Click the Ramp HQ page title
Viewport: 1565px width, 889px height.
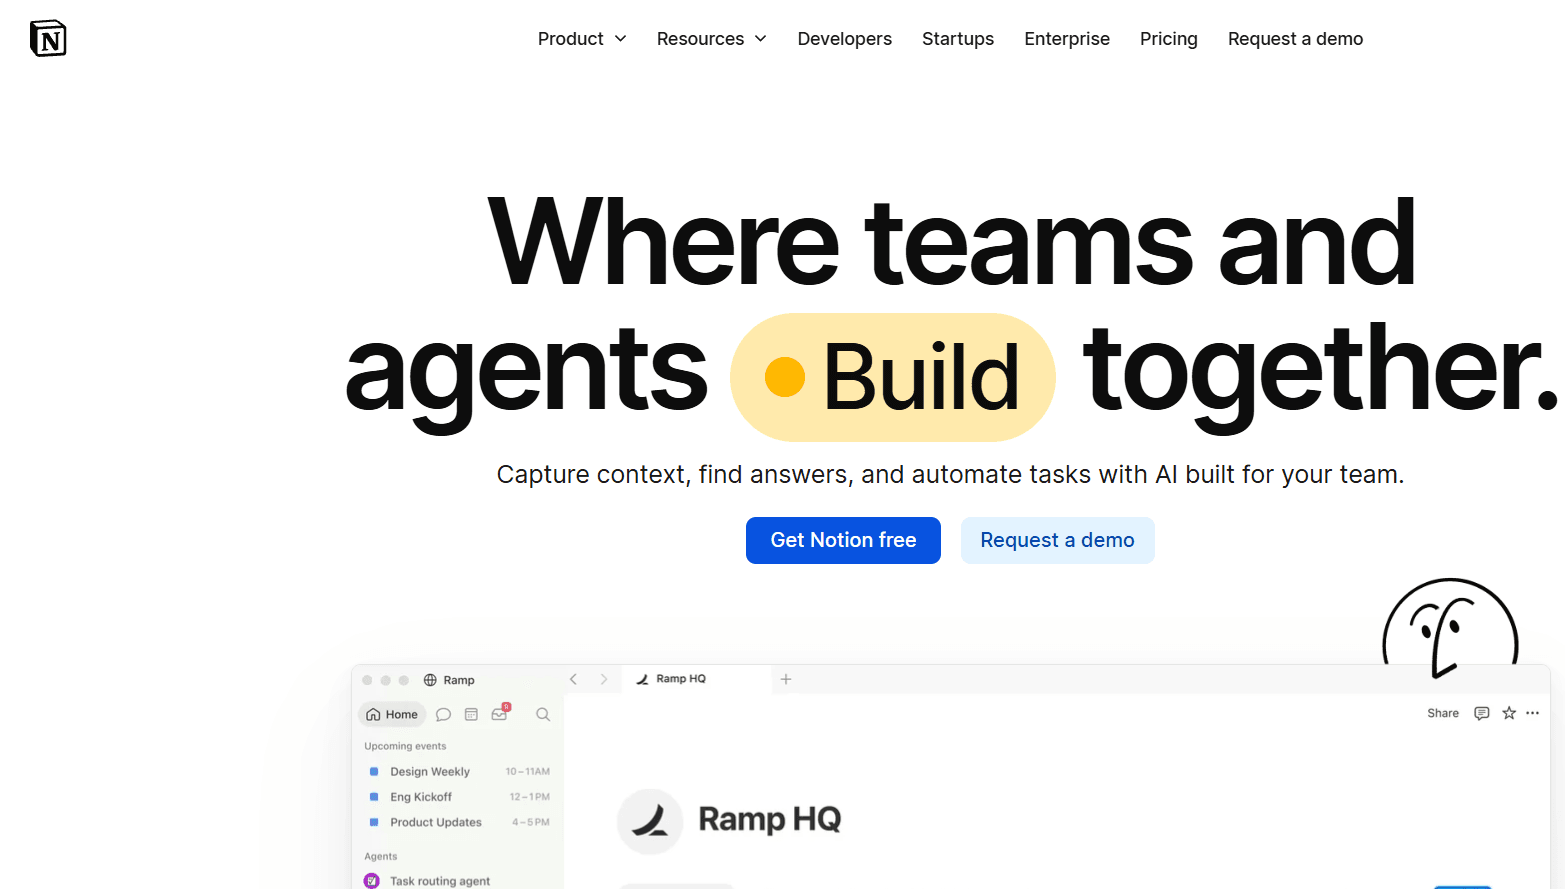(x=770, y=820)
